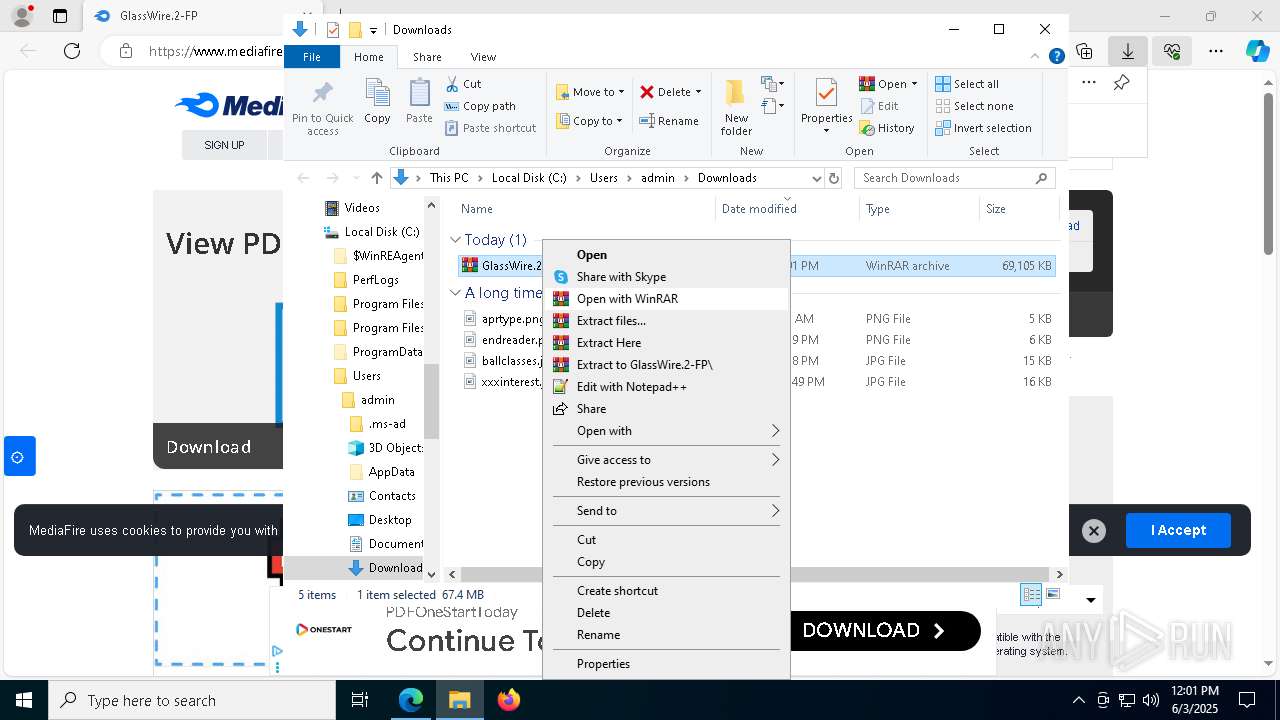Refresh the Edge browser page
The image size is (1280, 720).
tap(72, 51)
